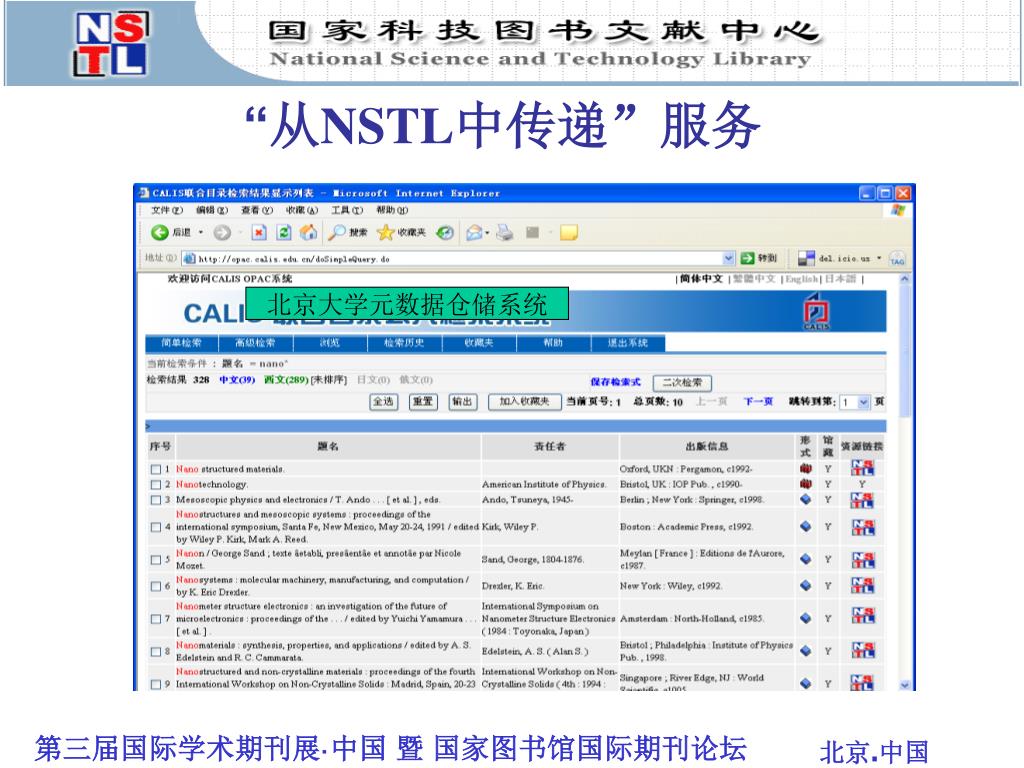The width and height of the screenshot is (1024, 768).
Task: Click red book format icon for row 1
Action: point(806,468)
